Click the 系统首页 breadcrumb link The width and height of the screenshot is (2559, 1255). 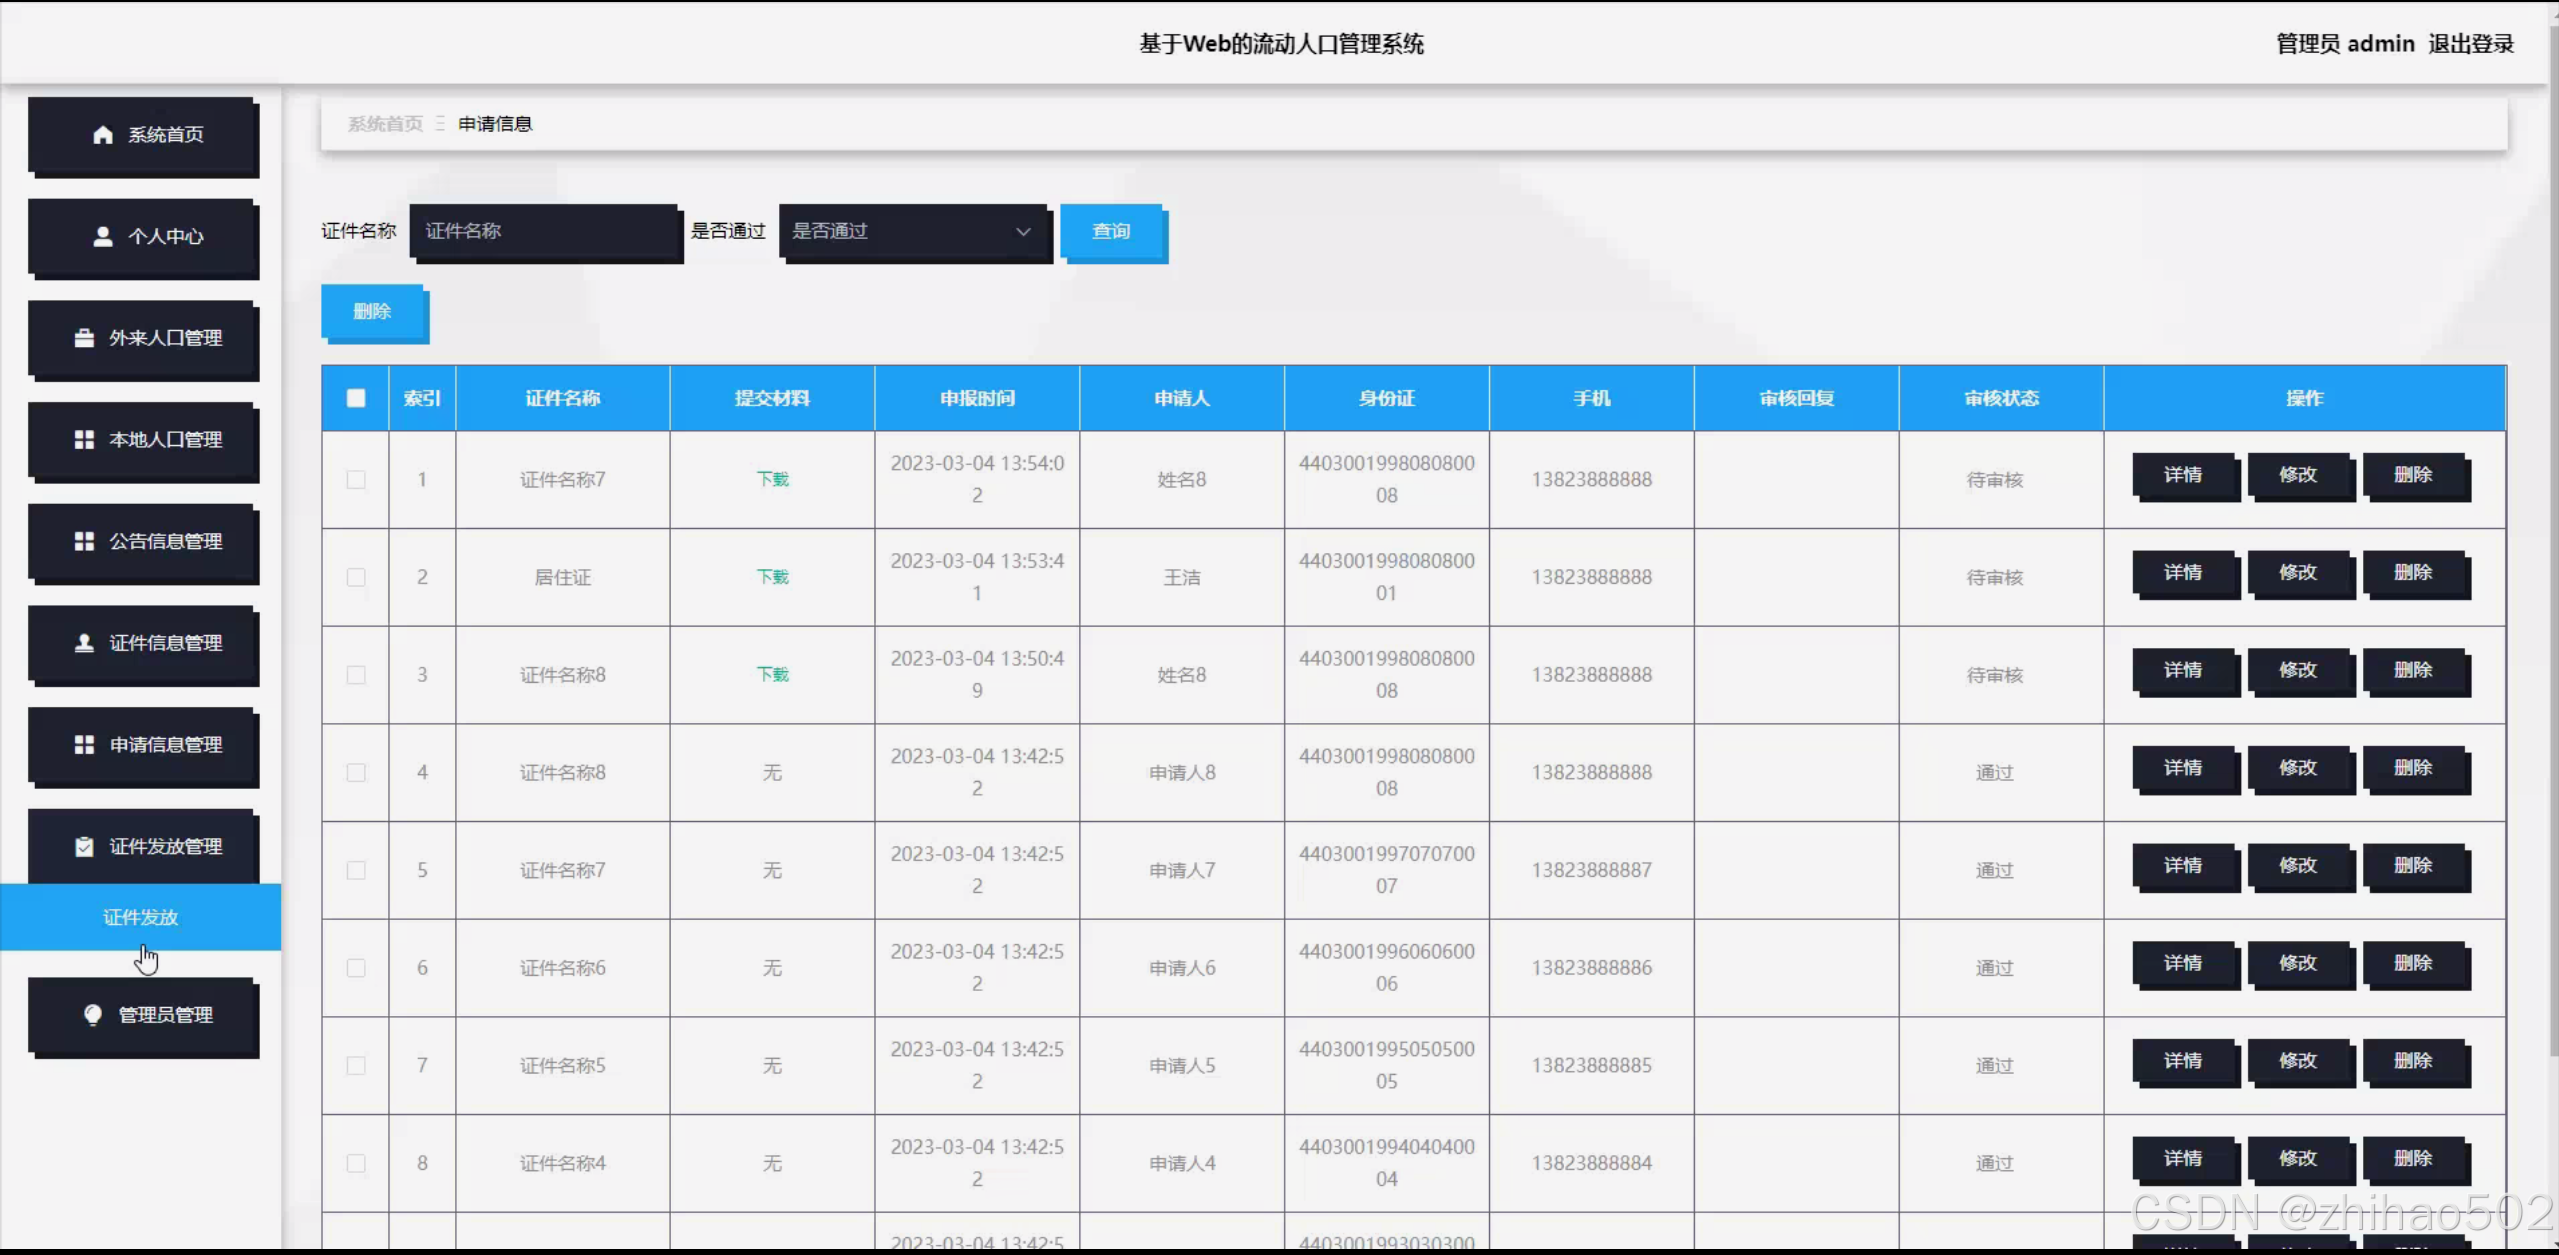click(385, 124)
